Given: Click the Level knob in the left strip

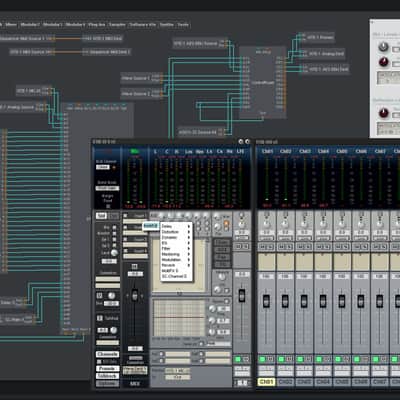Looking at the screenshot, I should (x=114, y=253).
